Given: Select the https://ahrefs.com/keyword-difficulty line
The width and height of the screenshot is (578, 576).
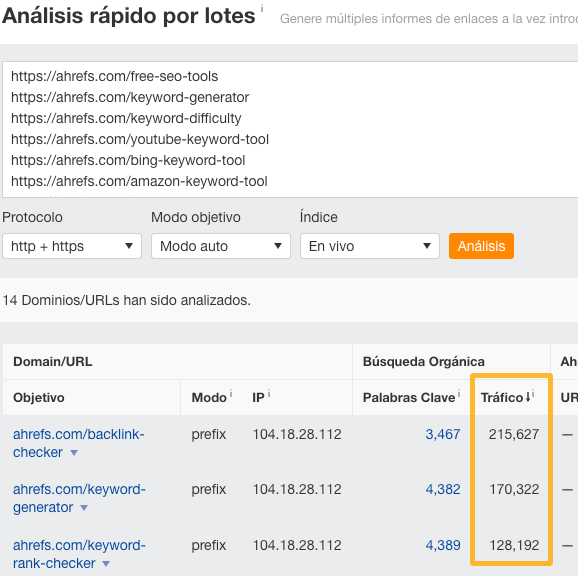Looking at the screenshot, I should [126, 118].
